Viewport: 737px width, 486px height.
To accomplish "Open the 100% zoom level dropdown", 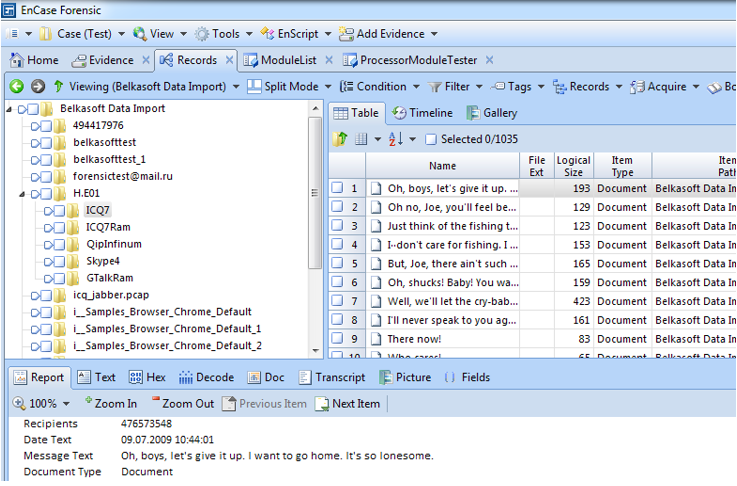I will click(x=66, y=404).
